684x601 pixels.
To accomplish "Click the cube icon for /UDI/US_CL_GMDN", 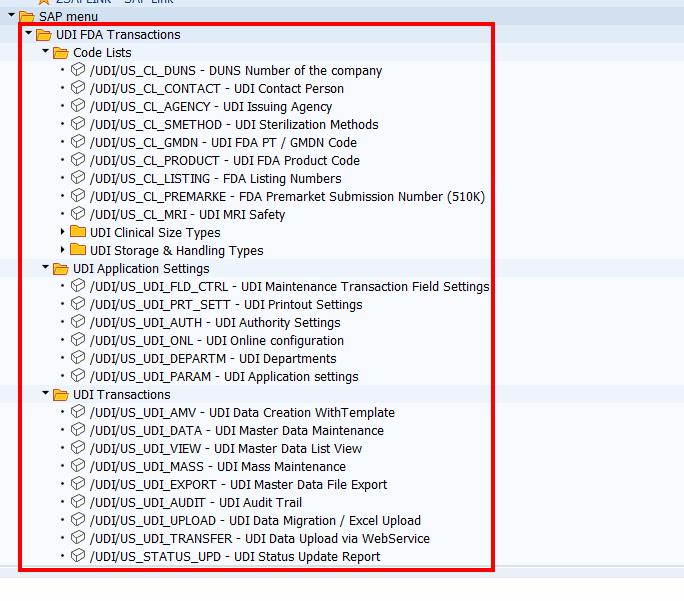I will coord(78,142).
